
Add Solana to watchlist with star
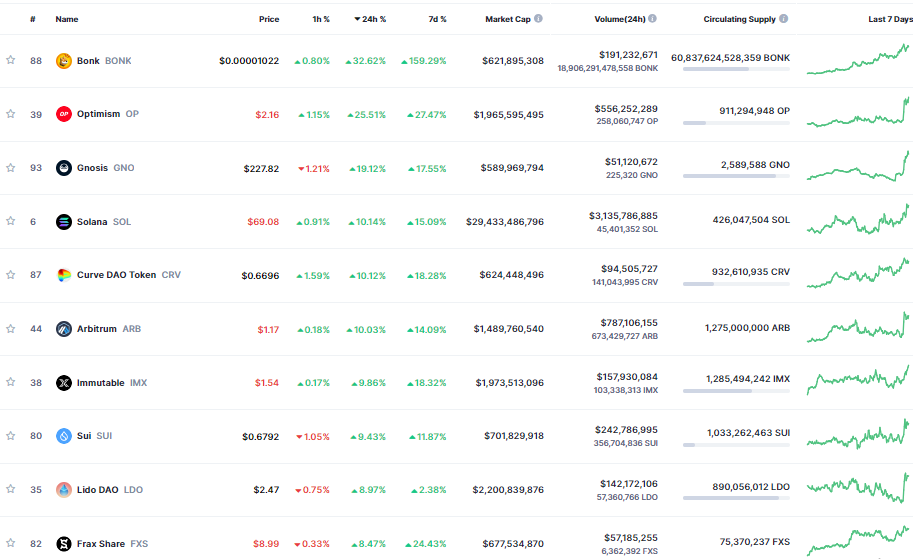[11, 221]
